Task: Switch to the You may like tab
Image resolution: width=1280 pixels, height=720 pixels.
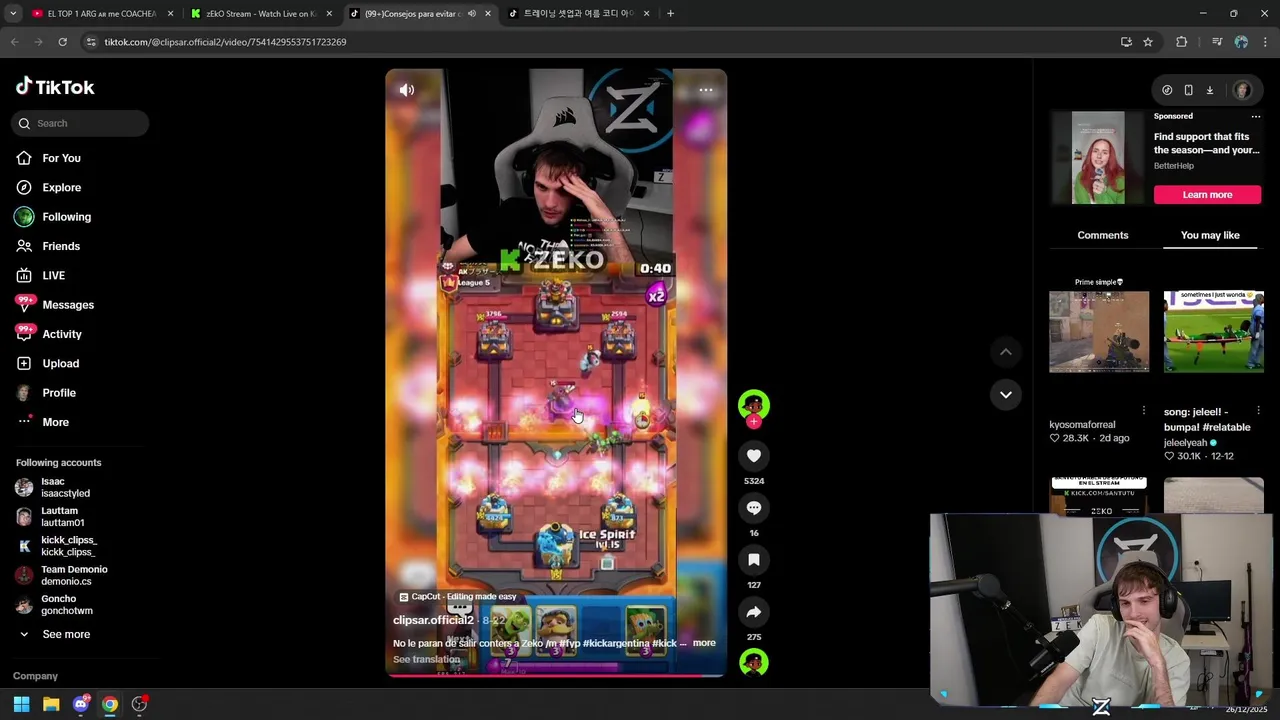Action: click(1210, 235)
